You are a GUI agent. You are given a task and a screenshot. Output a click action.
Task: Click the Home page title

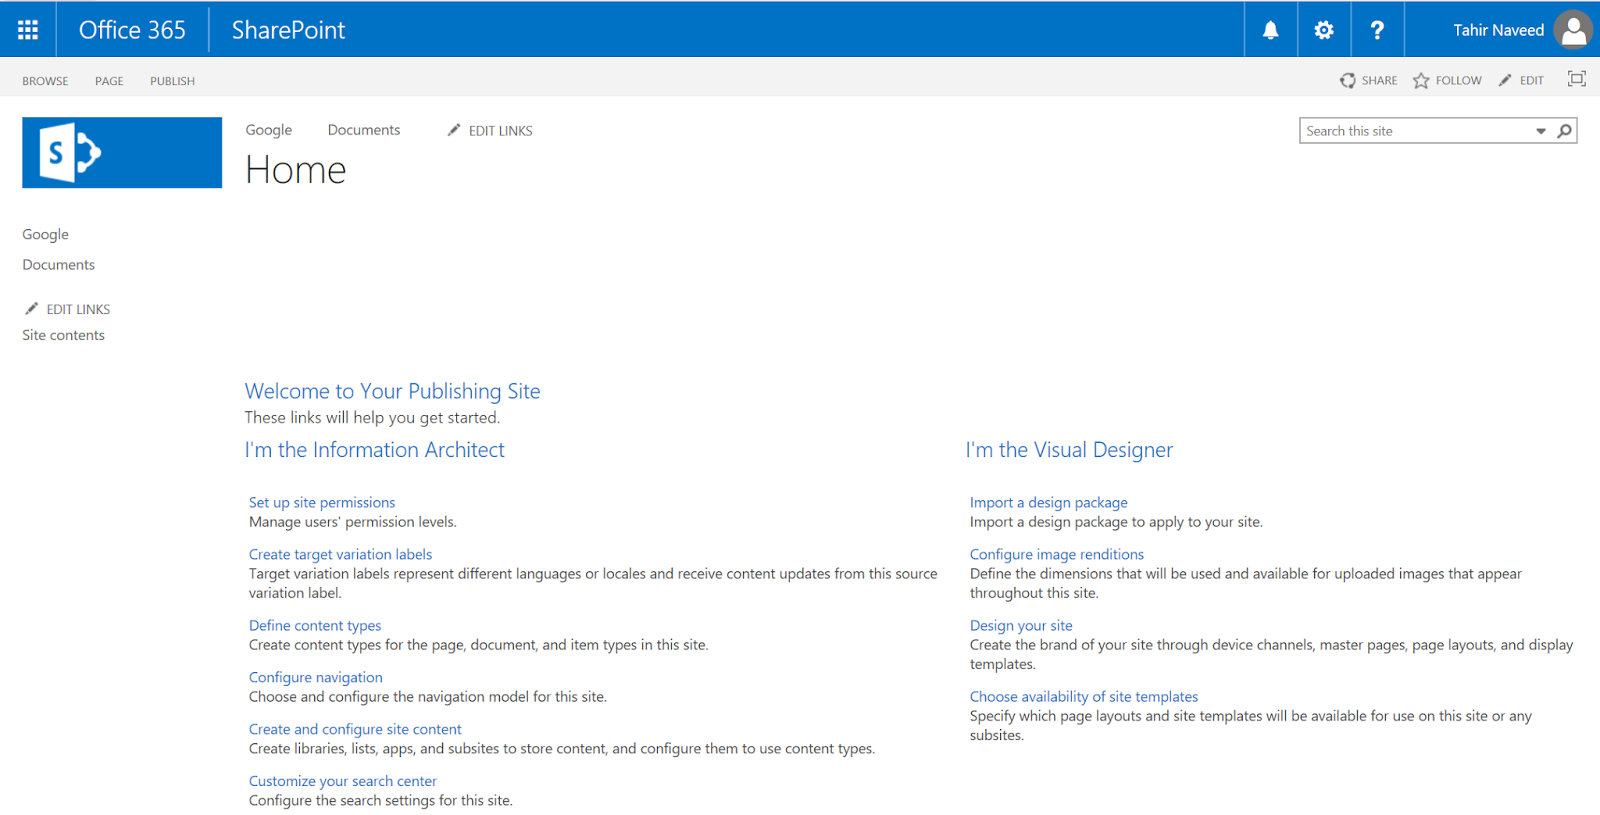296,170
